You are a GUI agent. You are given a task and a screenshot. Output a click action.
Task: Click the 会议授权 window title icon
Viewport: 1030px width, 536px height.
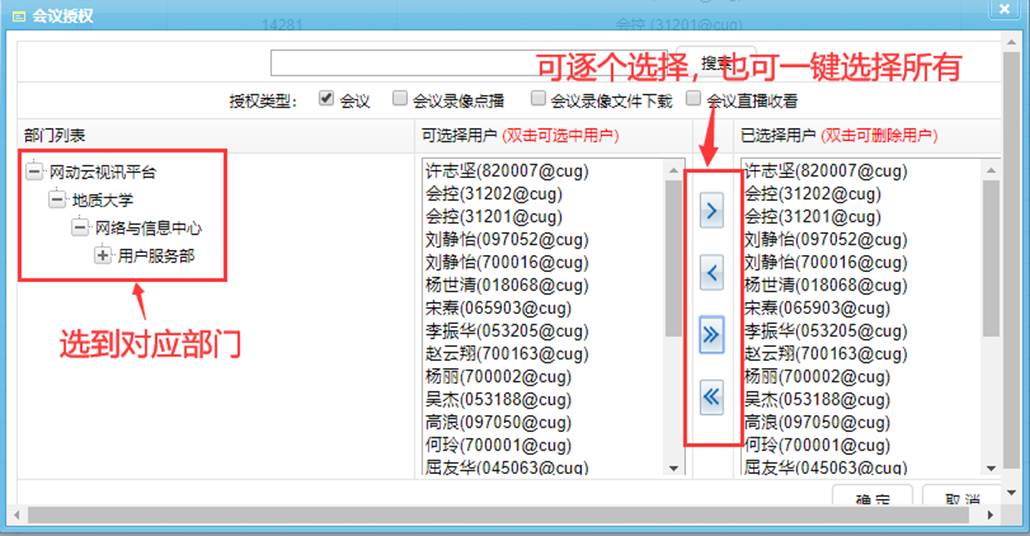[x=18, y=14]
